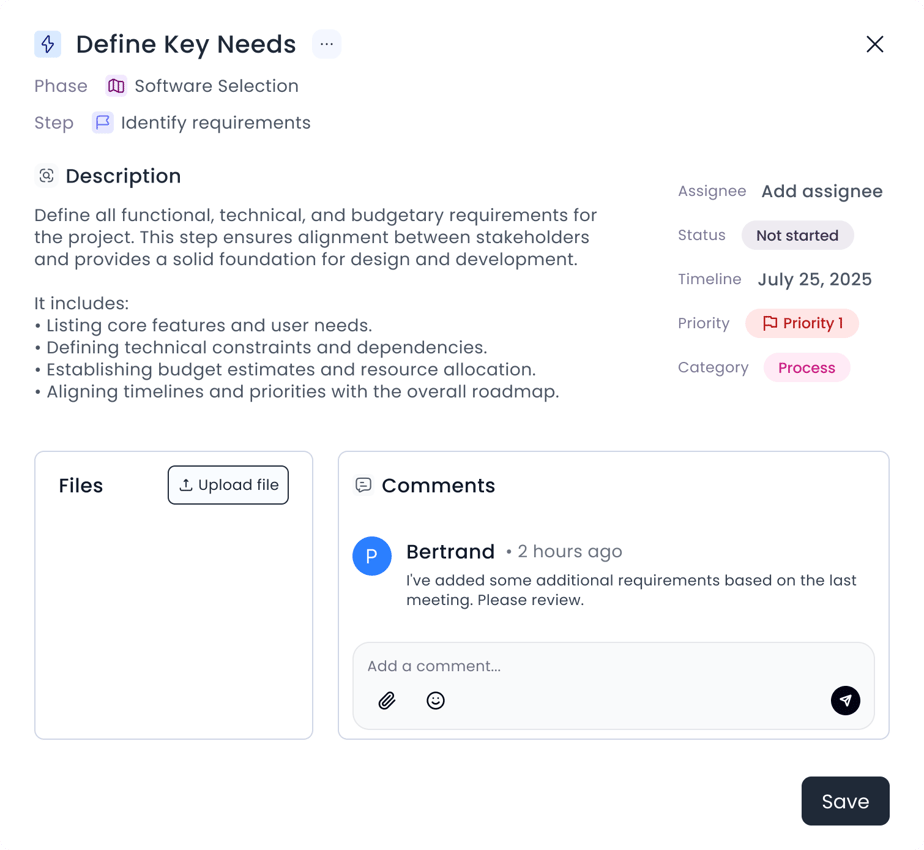
Task: Click the Description section icon
Action: (46, 176)
